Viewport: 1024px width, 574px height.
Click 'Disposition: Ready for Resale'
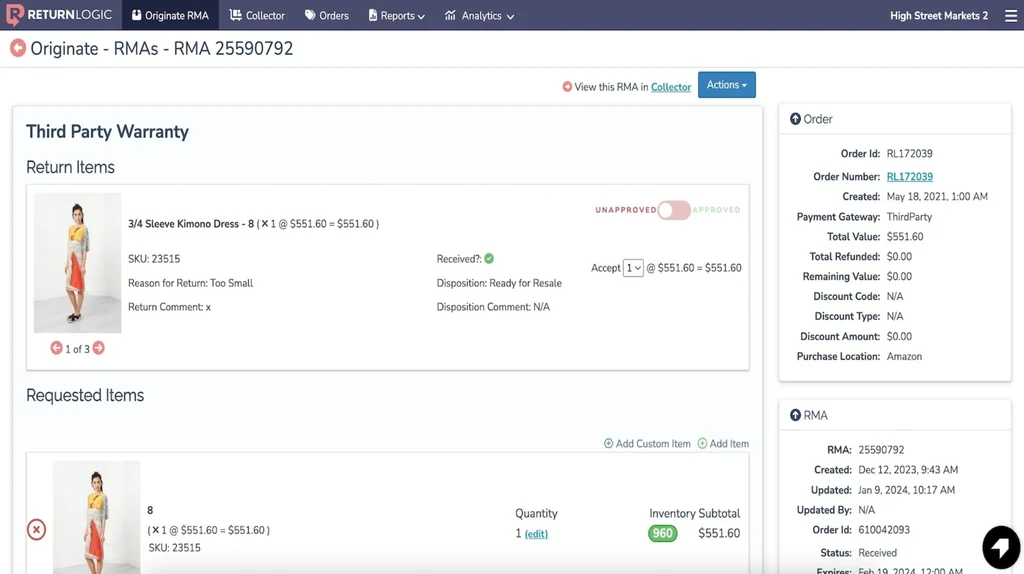pos(499,283)
